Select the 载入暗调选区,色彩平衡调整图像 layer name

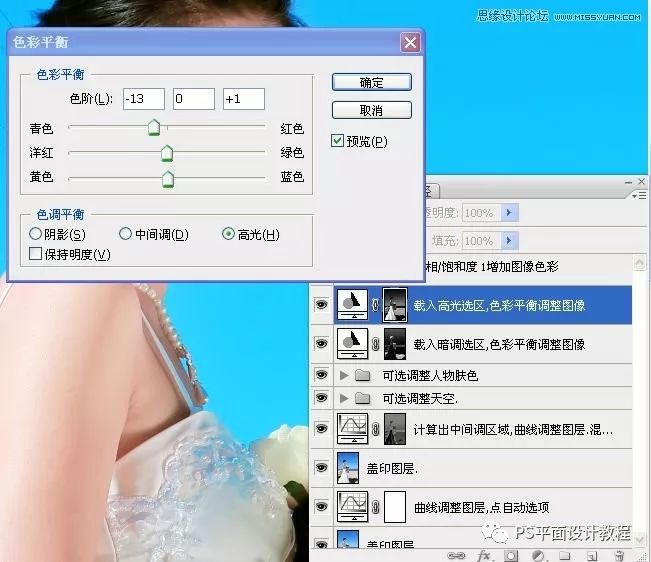pyautogui.click(x=499, y=344)
